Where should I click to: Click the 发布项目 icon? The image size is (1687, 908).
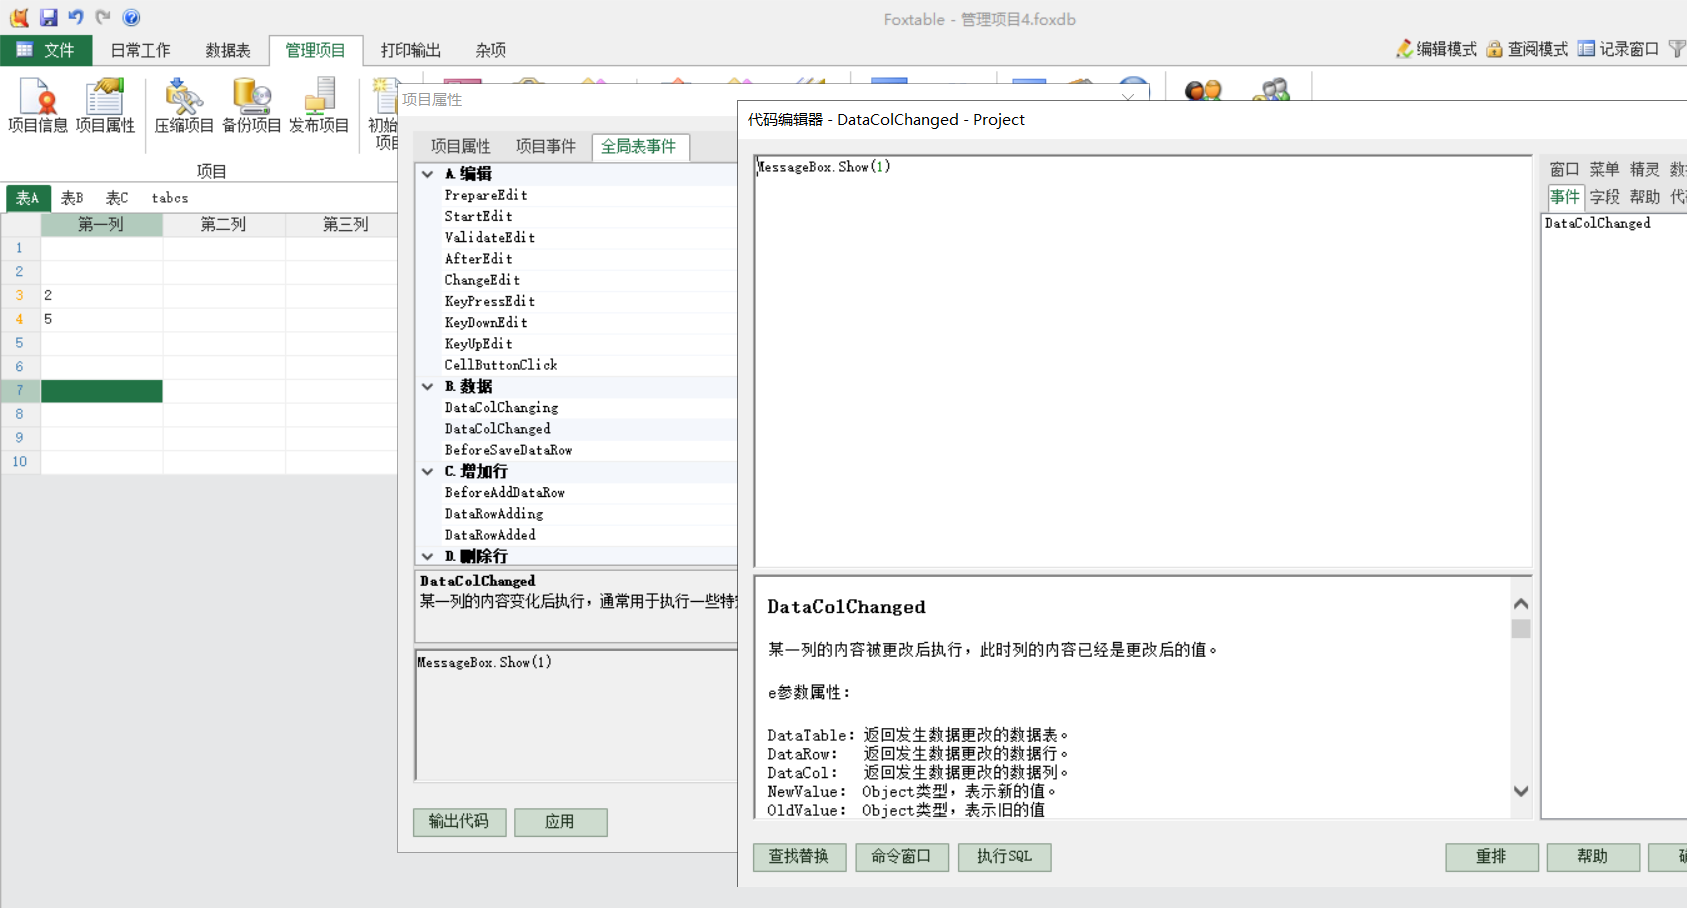coord(319,105)
